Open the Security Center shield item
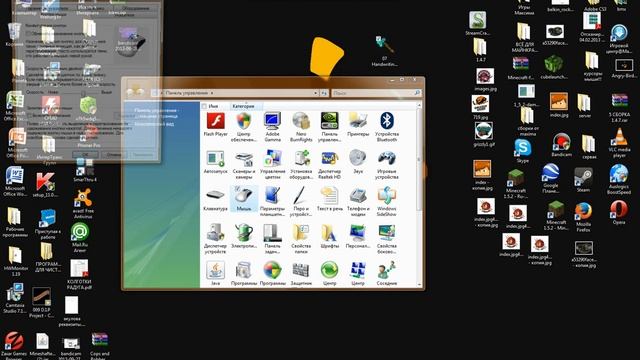 (x=244, y=127)
